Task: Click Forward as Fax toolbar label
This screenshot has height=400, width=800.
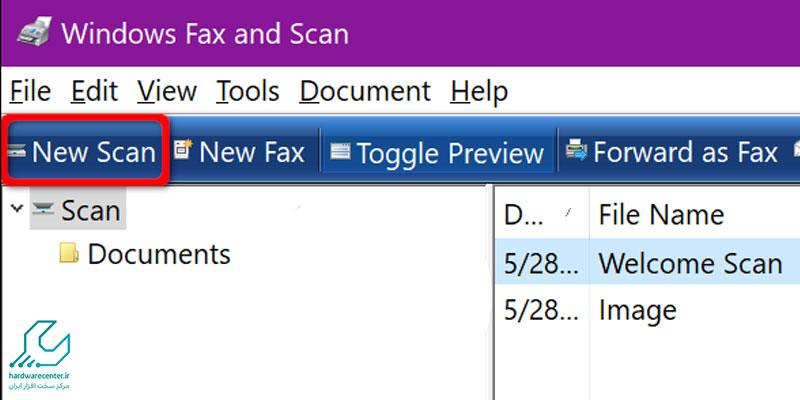Action: [685, 152]
